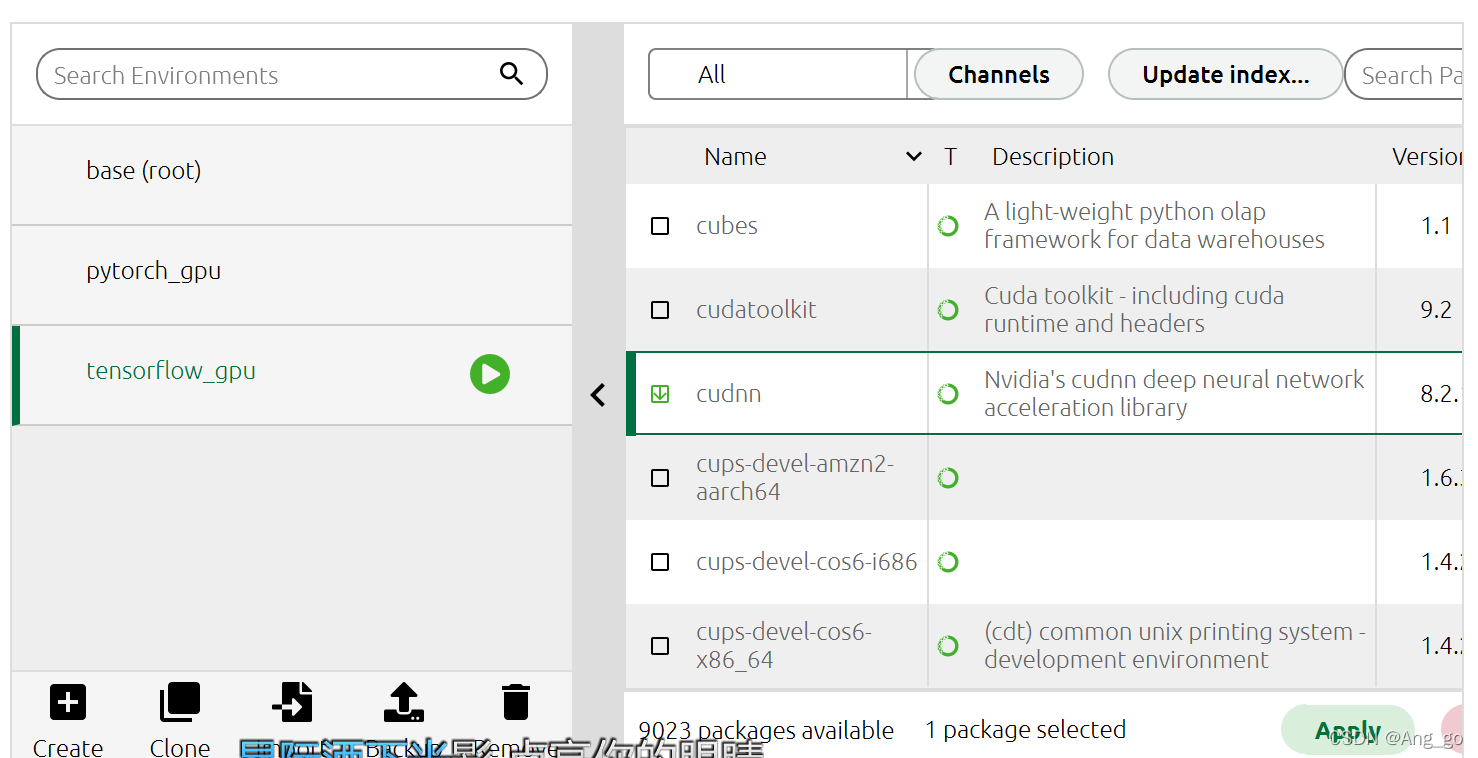Open the All package filter dropdown
The height and width of the screenshot is (758, 1478).
coord(780,75)
